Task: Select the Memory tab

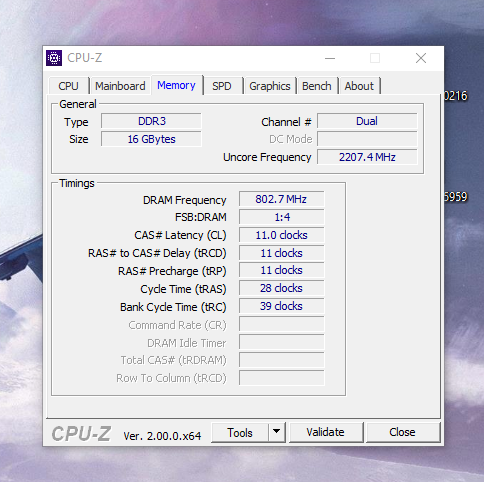Action: click(176, 85)
